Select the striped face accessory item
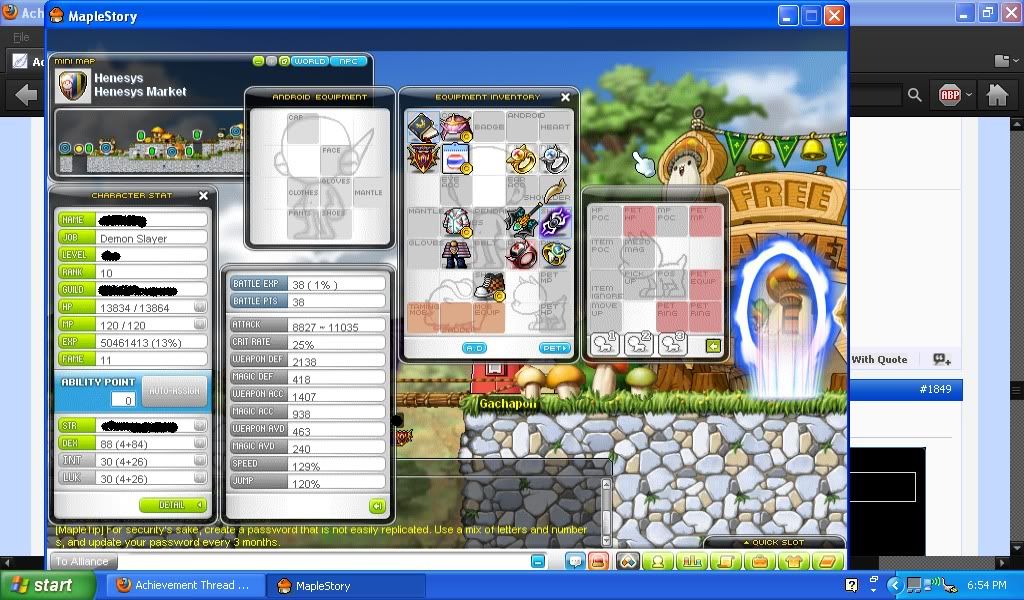The width and height of the screenshot is (1024, 600). (456, 159)
